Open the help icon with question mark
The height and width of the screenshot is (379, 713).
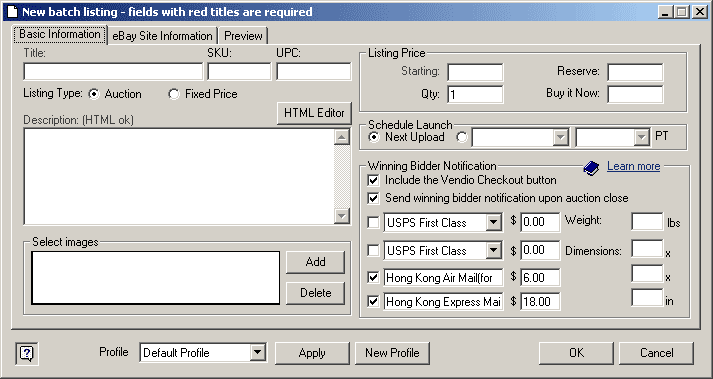point(27,353)
